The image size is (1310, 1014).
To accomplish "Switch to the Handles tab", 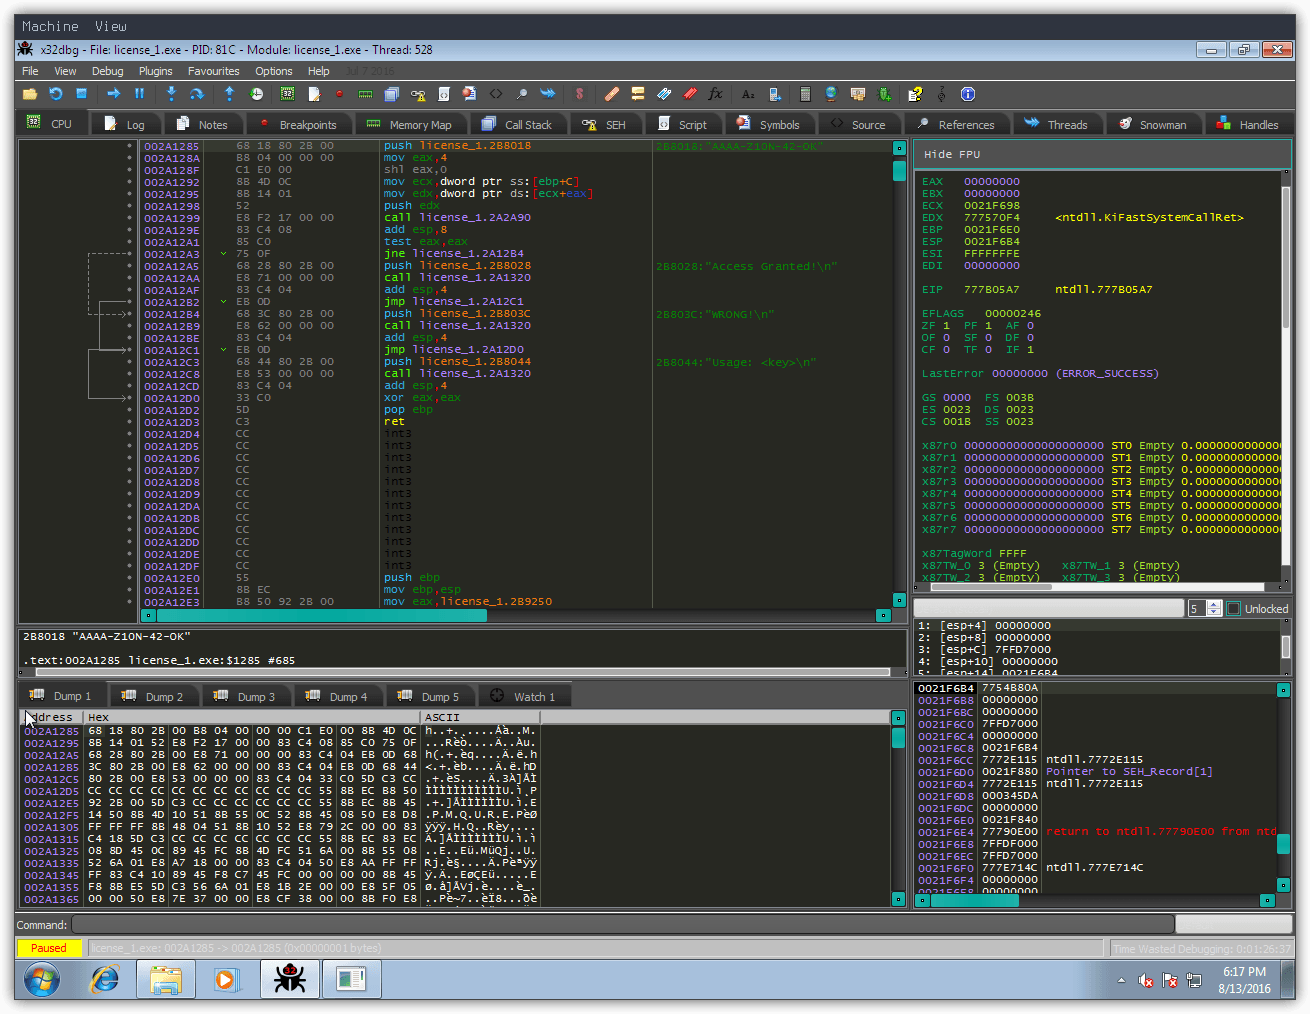I will 1248,124.
